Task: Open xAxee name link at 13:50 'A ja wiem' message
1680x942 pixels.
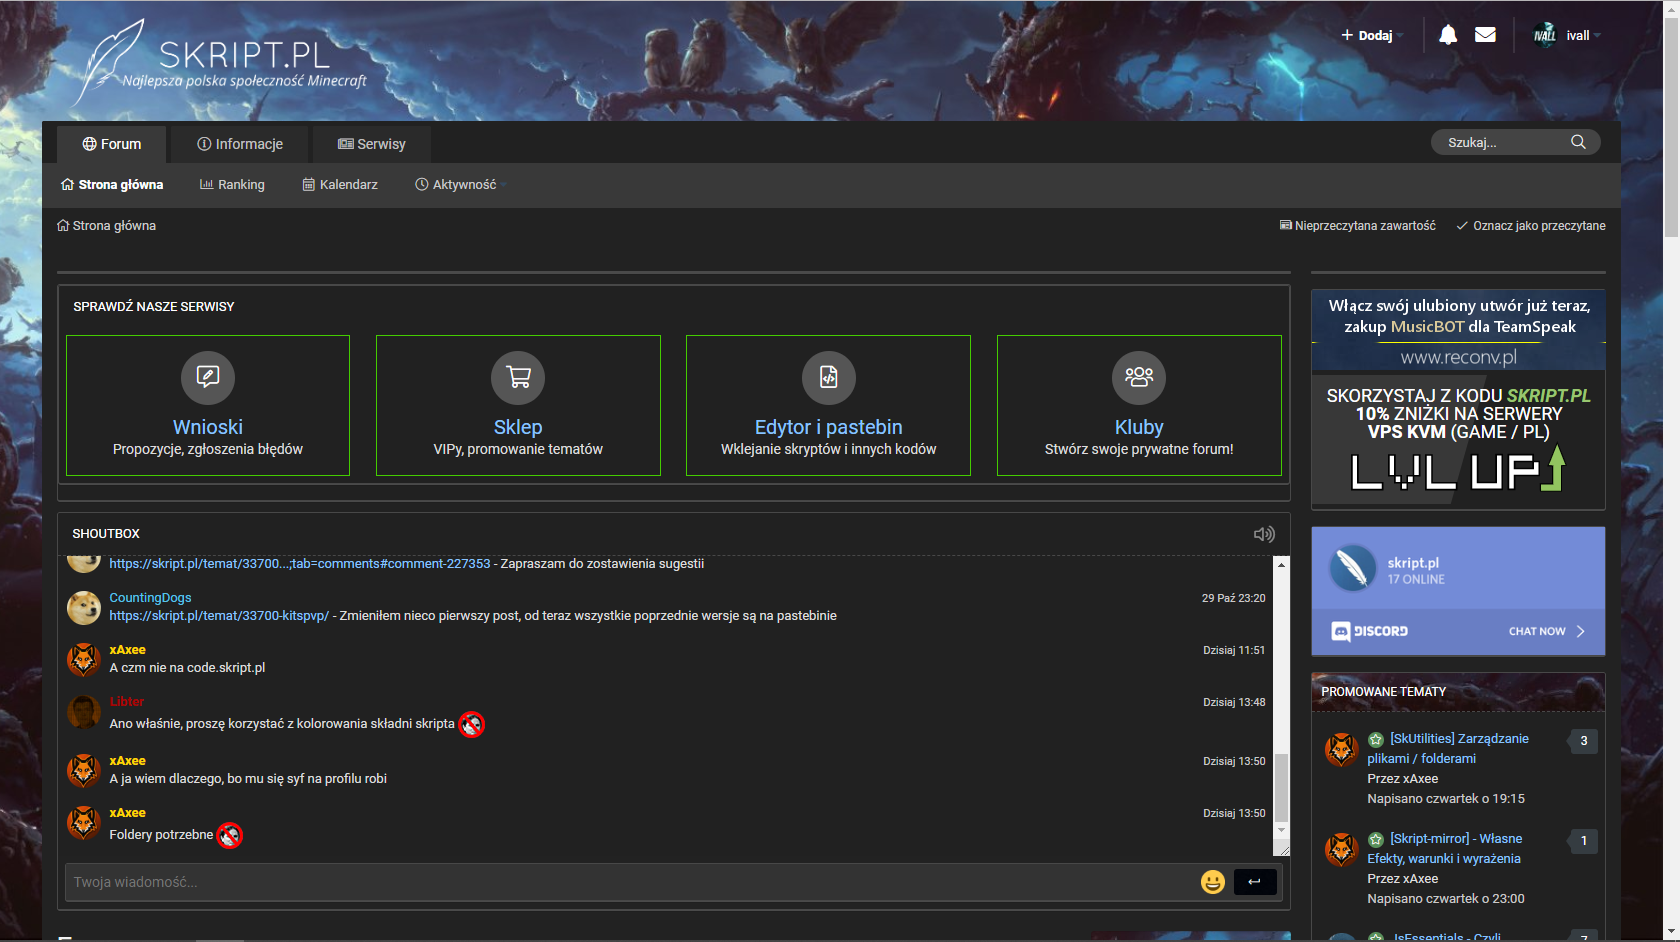Action: click(x=128, y=761)
